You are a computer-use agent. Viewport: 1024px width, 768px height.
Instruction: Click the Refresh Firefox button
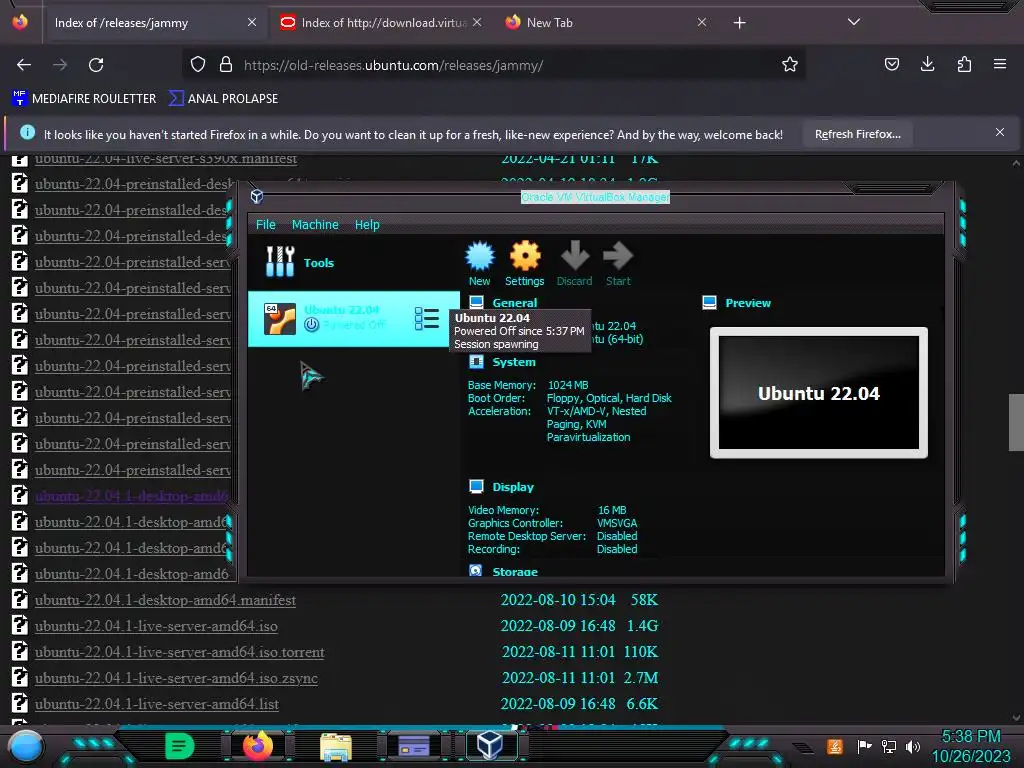point(857,135)
